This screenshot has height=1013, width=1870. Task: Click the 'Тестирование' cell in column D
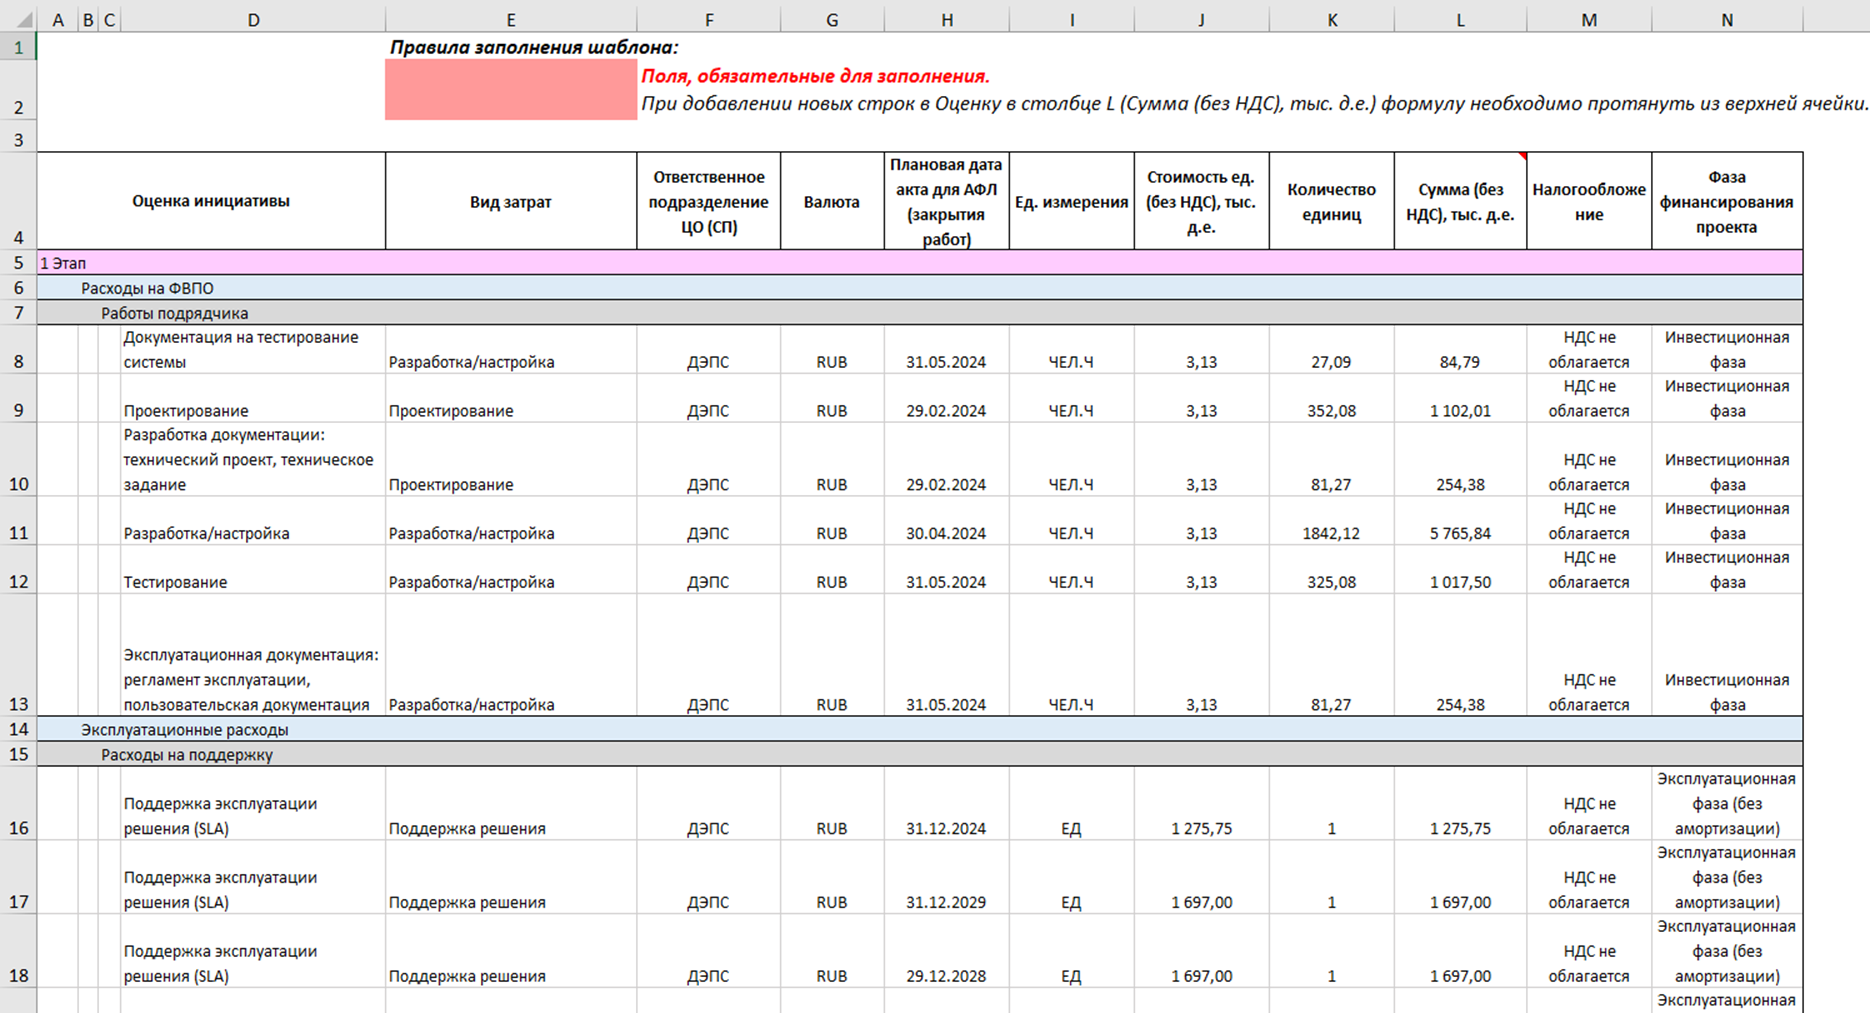[x=175, y=582]
